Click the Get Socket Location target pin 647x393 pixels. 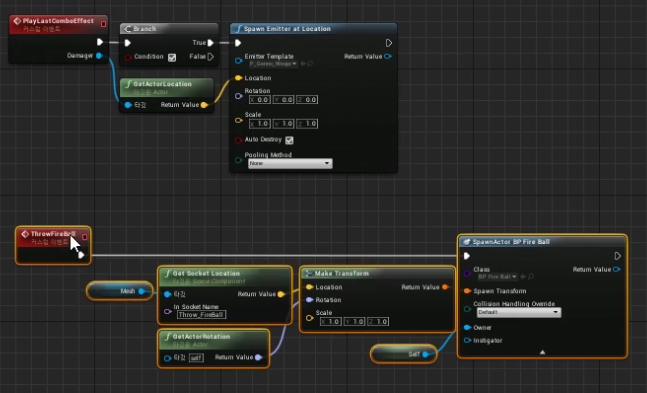point(167,294)
